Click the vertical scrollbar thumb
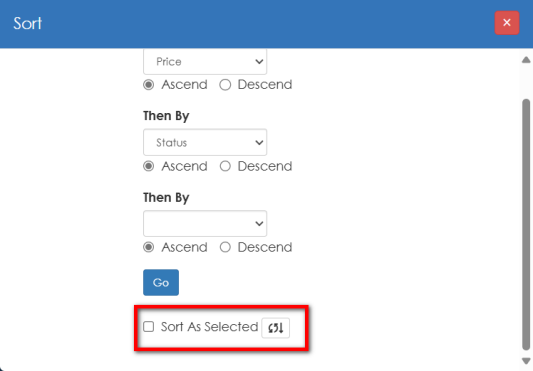Viewport: 533px width, 371px height. pos(526,224)
